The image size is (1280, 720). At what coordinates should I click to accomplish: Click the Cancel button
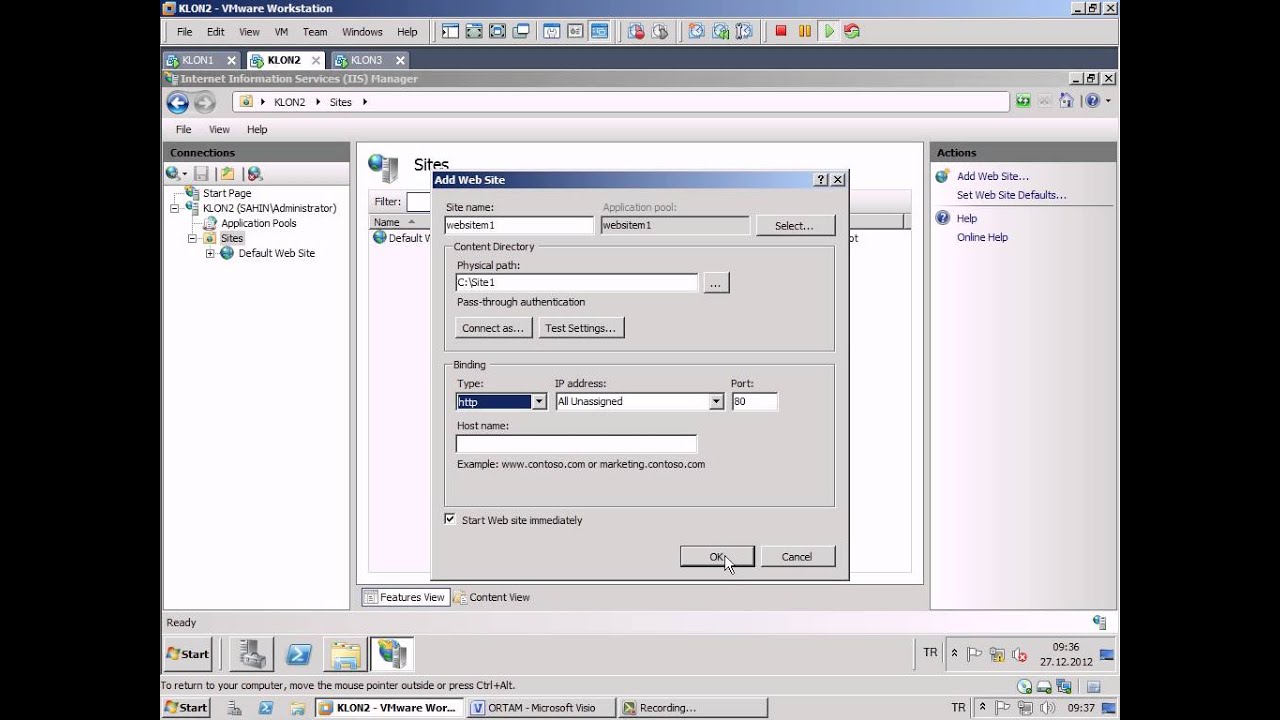[x=797, y=557]
